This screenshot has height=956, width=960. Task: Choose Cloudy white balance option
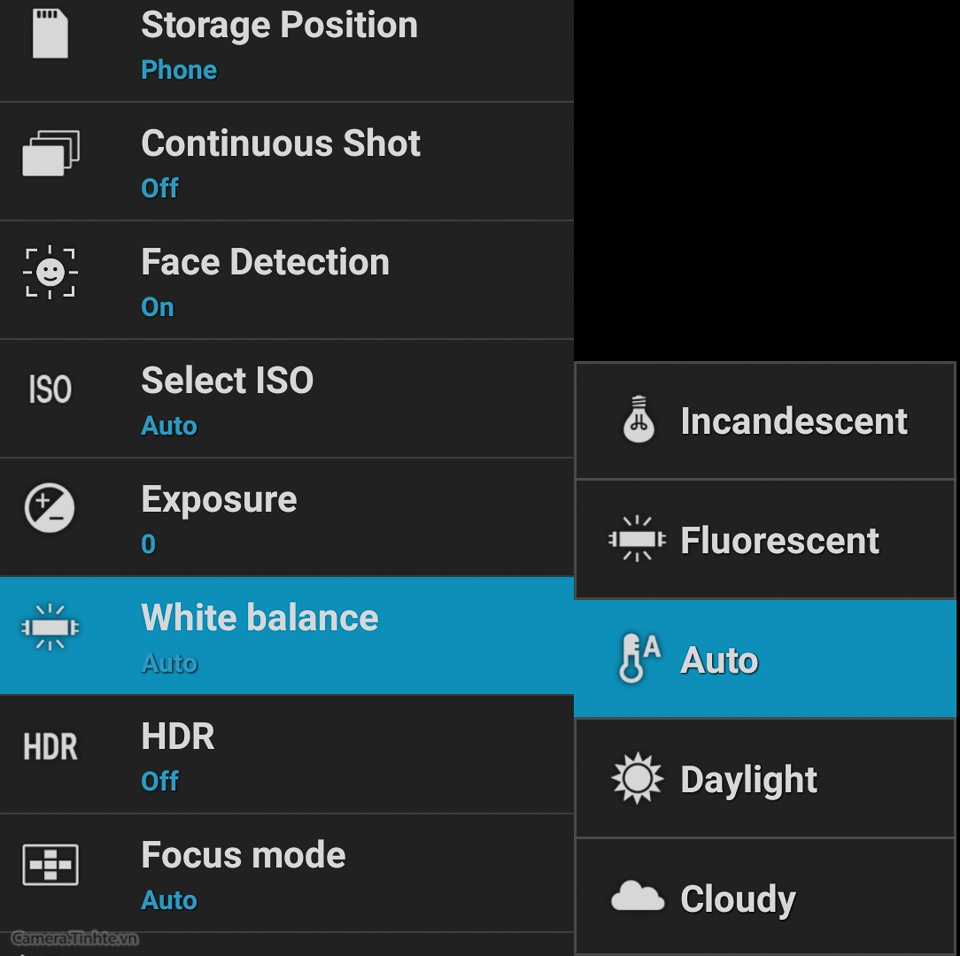[765, 896]
